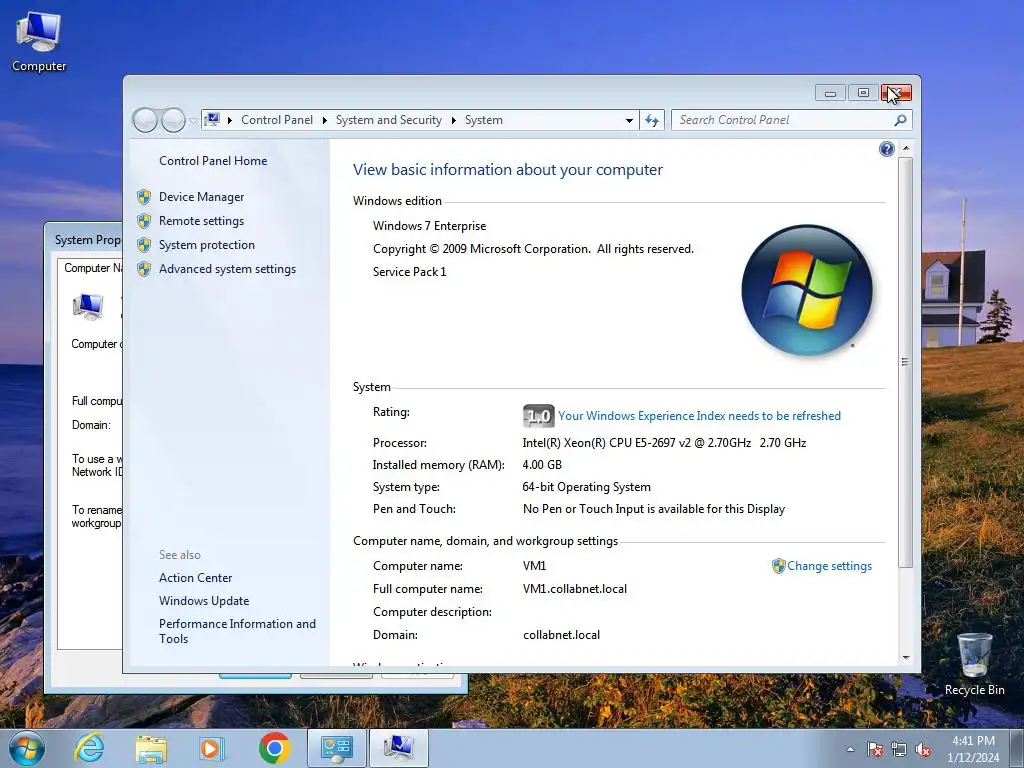The image size is (1024, 768).
Task: Open Device Manager link
Action: tap(201, 197)
